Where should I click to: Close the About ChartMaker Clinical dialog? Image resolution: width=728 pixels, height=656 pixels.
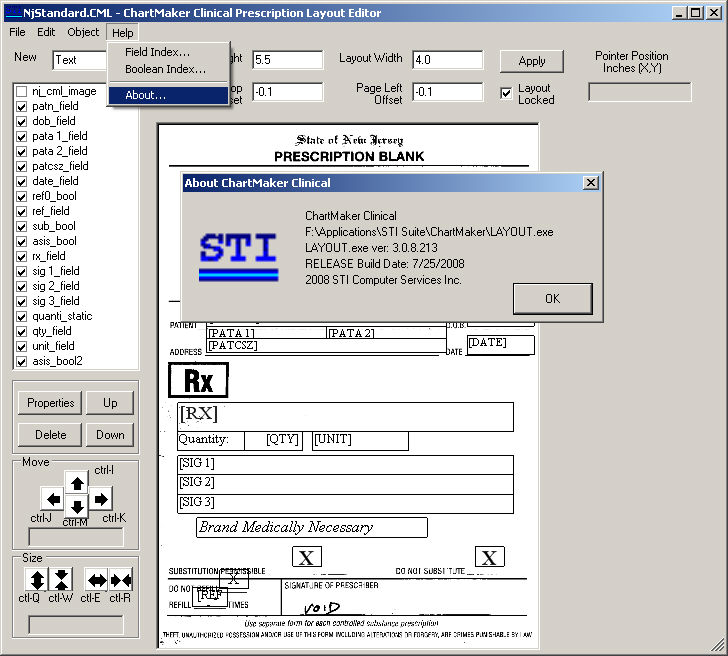[x=591, y=183]
